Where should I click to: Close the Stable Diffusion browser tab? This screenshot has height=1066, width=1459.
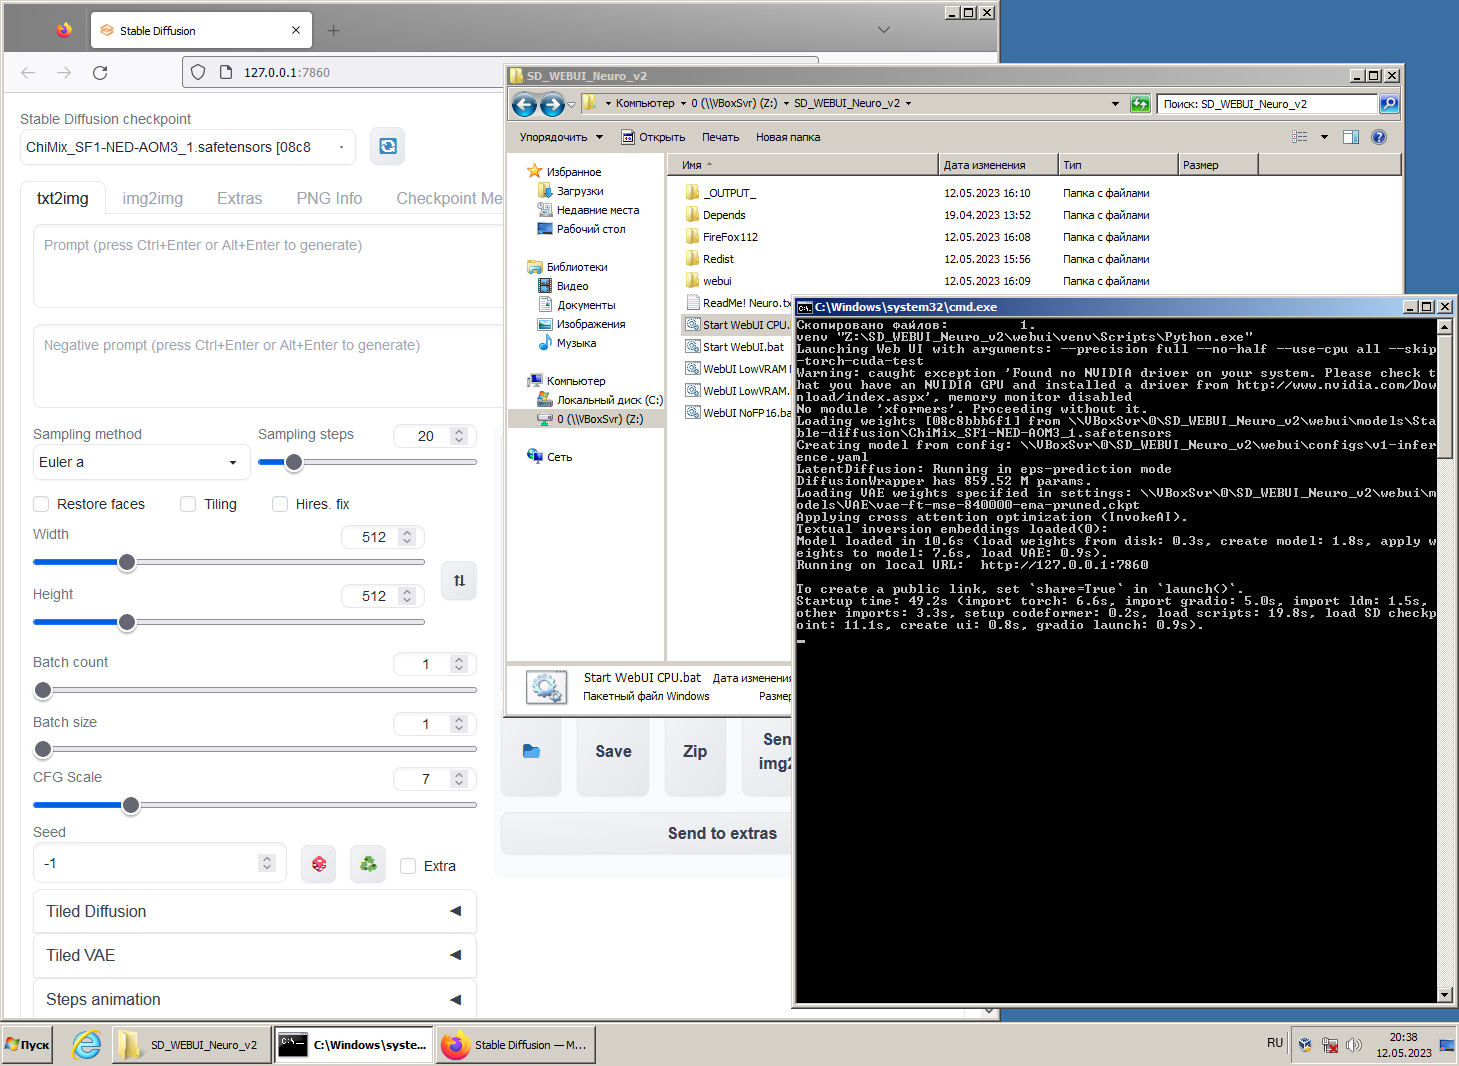296,30
